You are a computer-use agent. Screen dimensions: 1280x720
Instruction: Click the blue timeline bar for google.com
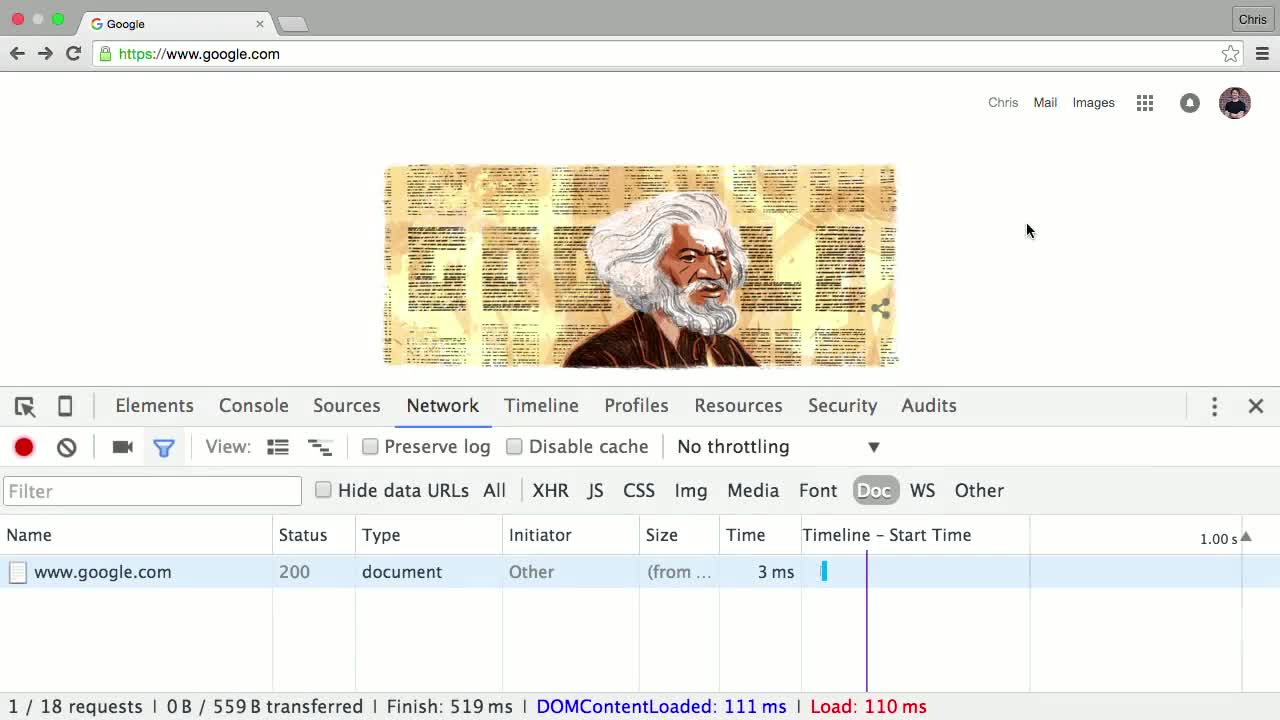tap(824, 572)
